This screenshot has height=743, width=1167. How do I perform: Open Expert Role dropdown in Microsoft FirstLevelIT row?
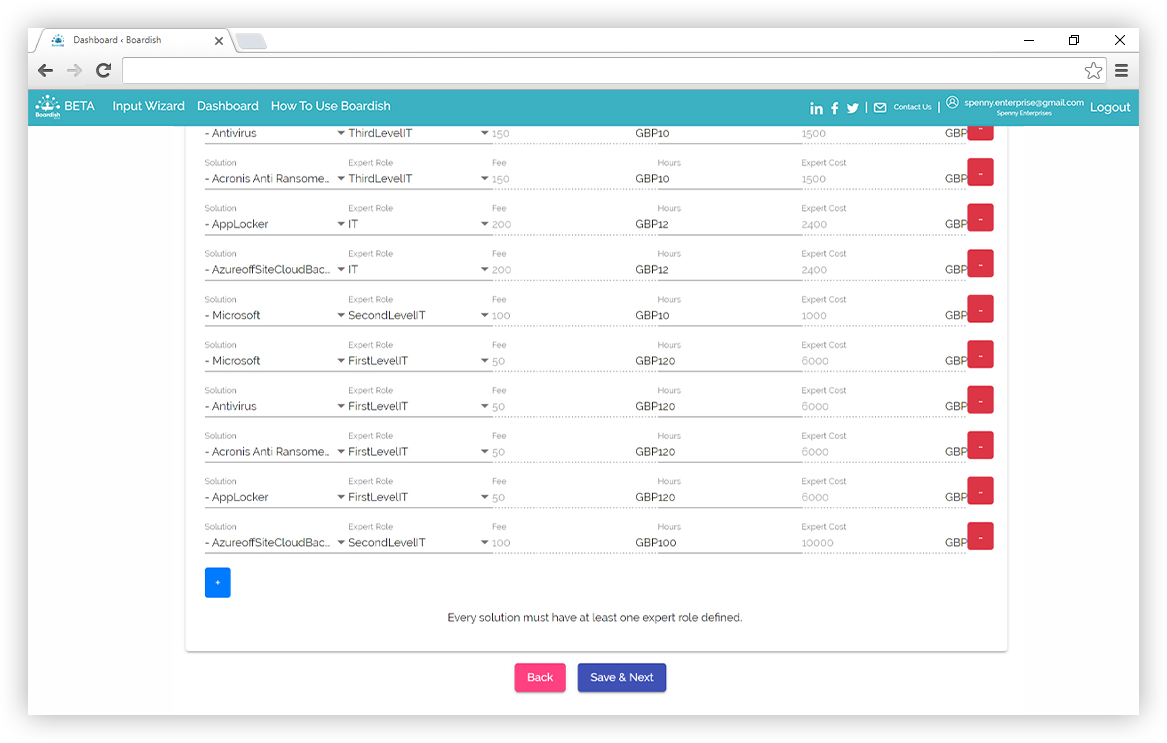point(419,360)
